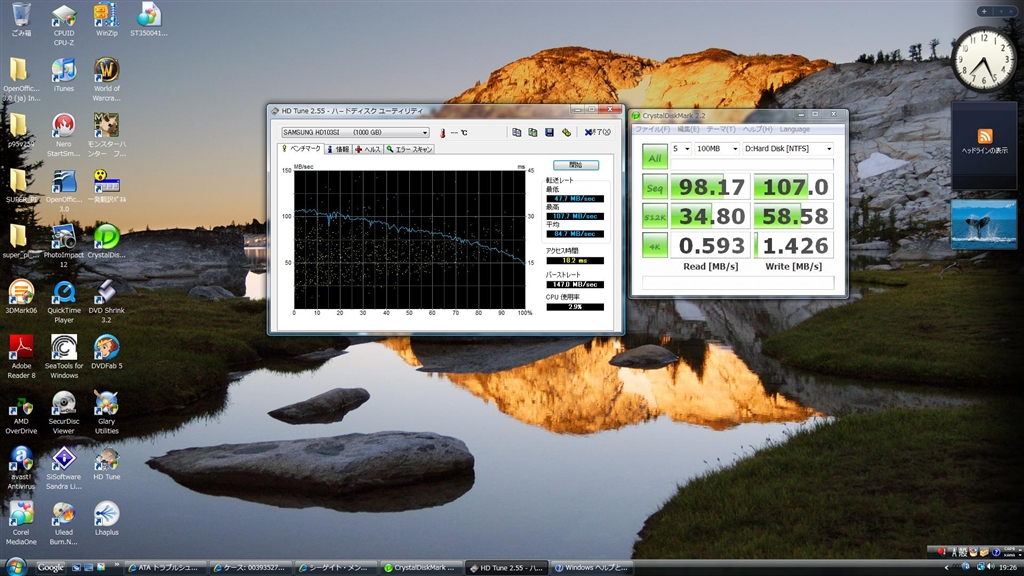The image size is (1024, 576).
Task: Click the volume speaker icon in system tray
Action: pyautogui.click(x=991, y=567)
